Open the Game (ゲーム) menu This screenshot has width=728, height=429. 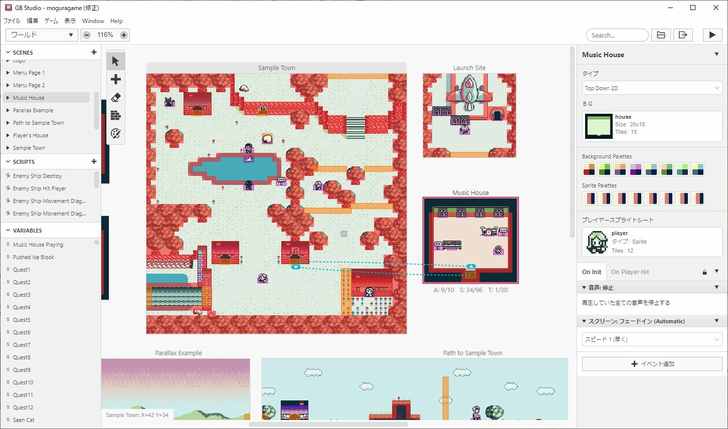click(x=51, y=21)
